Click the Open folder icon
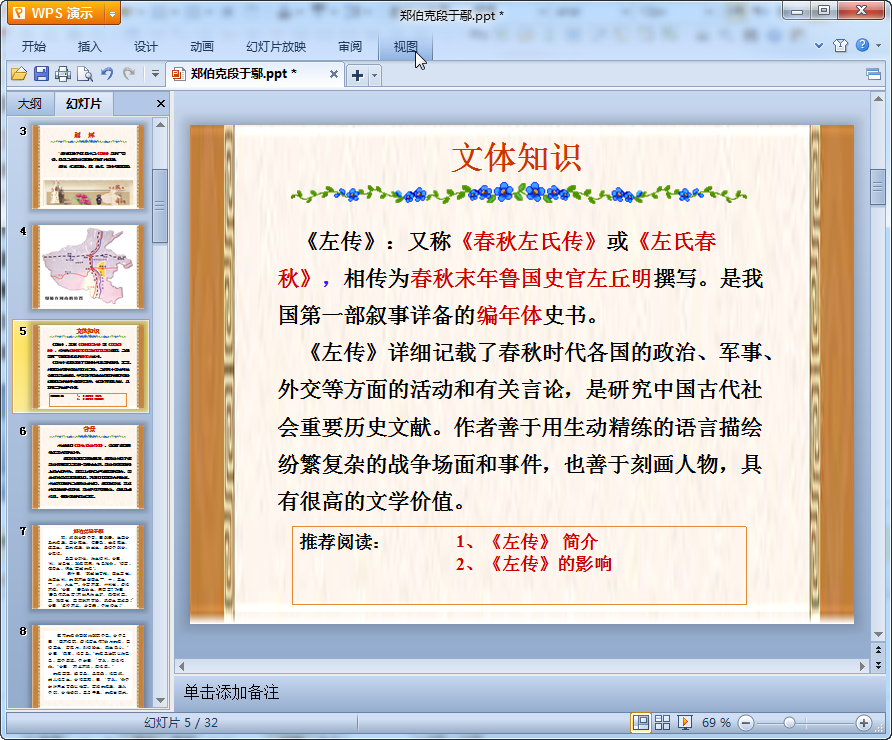The width and height of the screenshot is (892, 740). tap(19, 74)
